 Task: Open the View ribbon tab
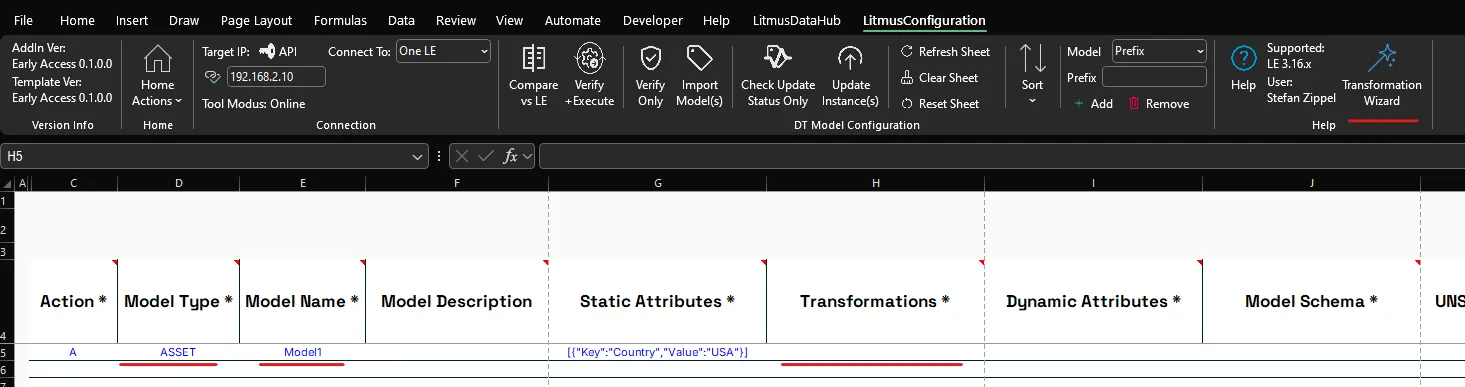coord(510,20)
